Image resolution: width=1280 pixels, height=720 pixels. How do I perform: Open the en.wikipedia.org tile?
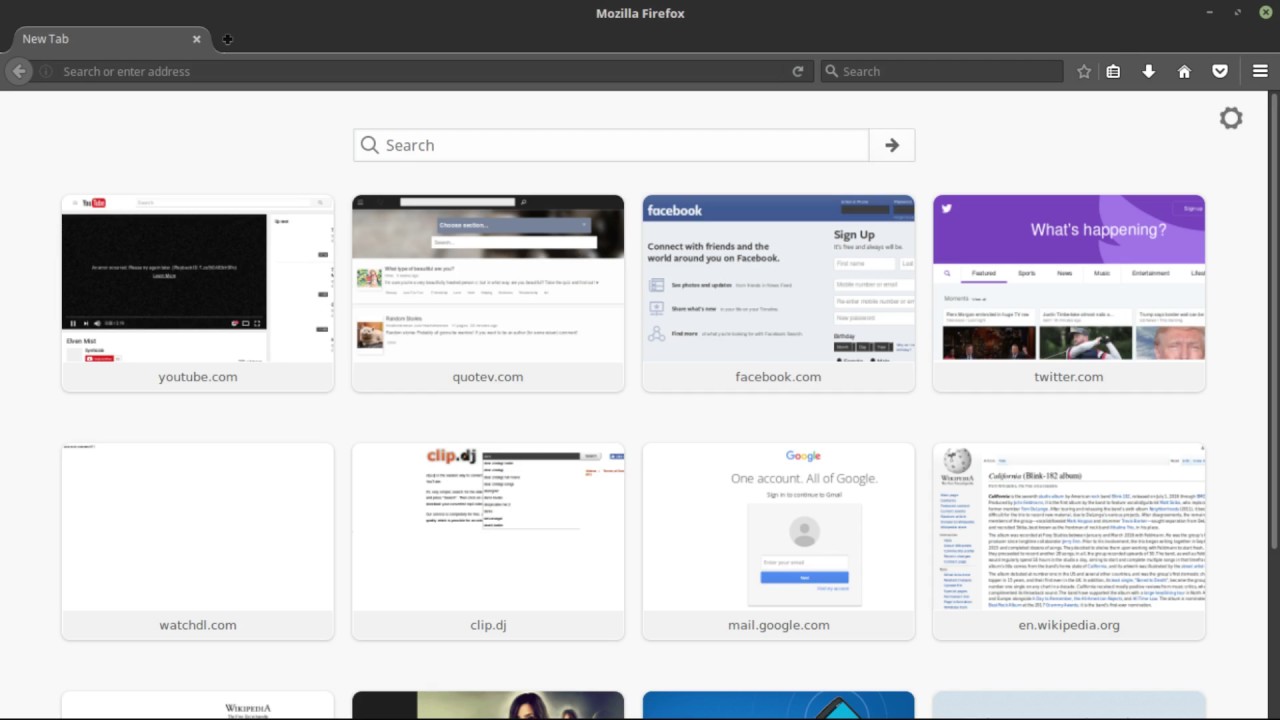pyautogui.click(x=1069, y=541)
